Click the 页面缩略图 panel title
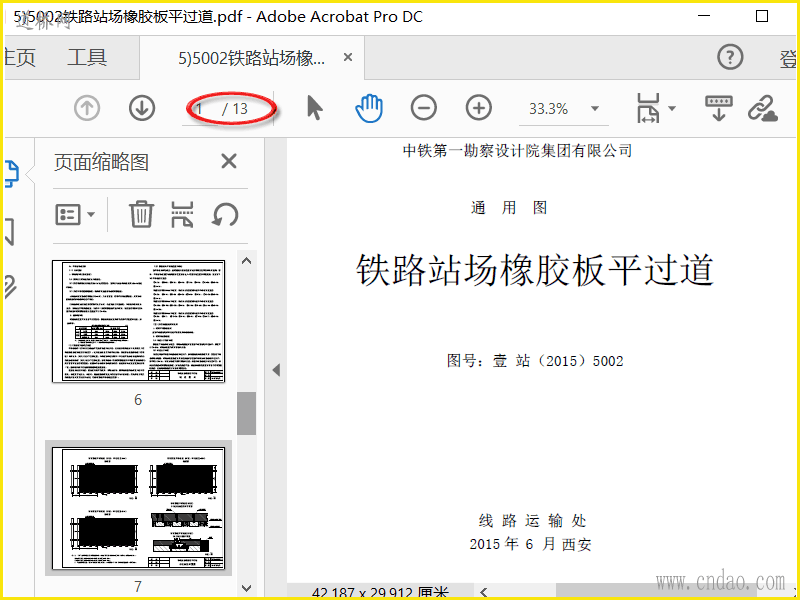The image size is (800, 600). (101, 163)
